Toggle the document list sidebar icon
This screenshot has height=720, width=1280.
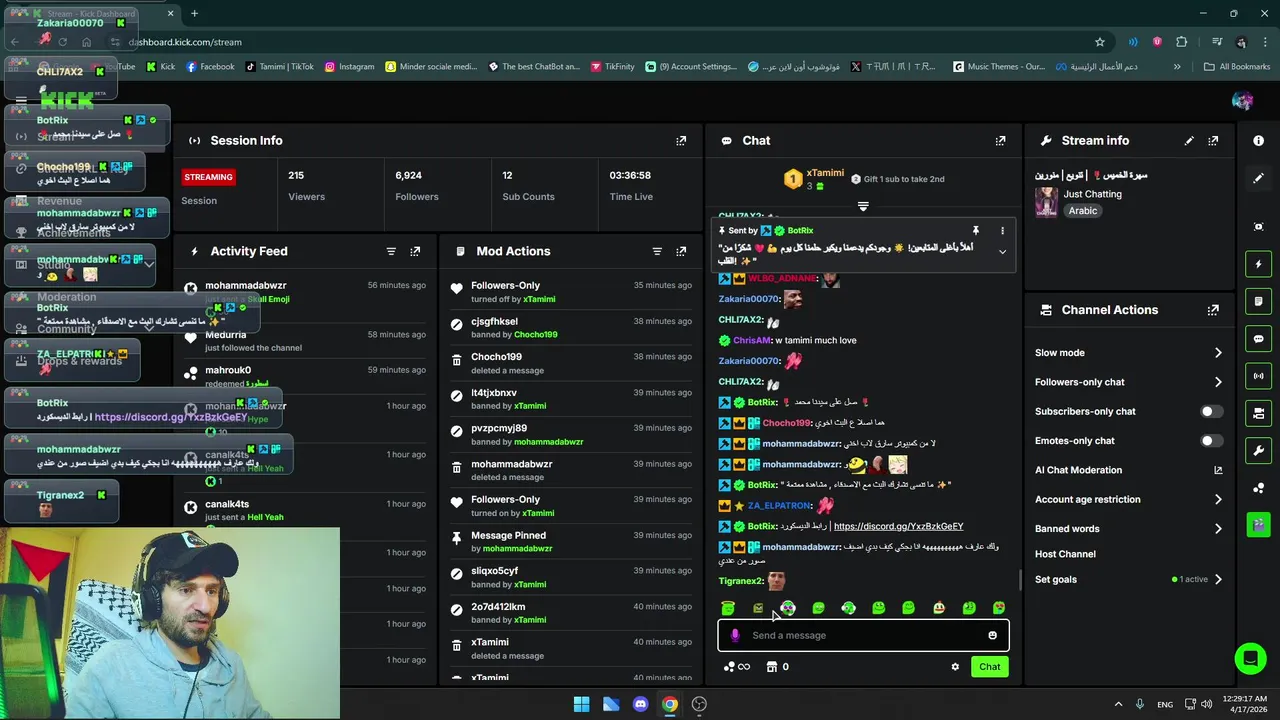[x=1258, y=301]
